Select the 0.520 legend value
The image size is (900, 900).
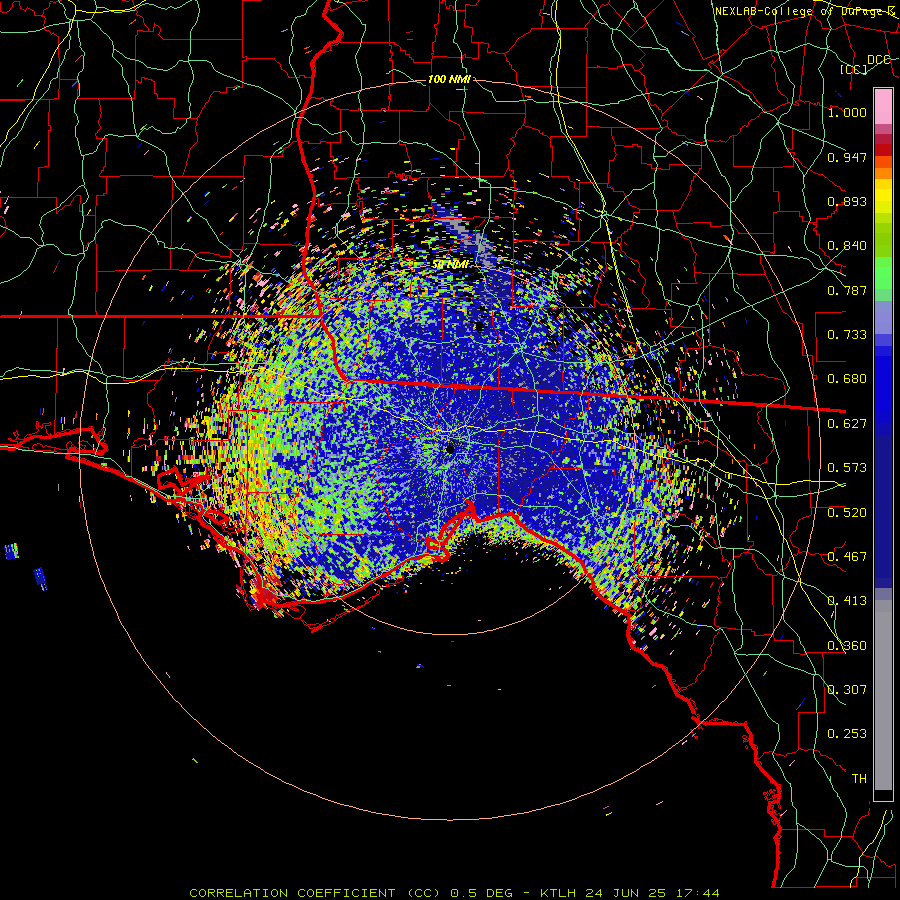(x=847, y=513)
